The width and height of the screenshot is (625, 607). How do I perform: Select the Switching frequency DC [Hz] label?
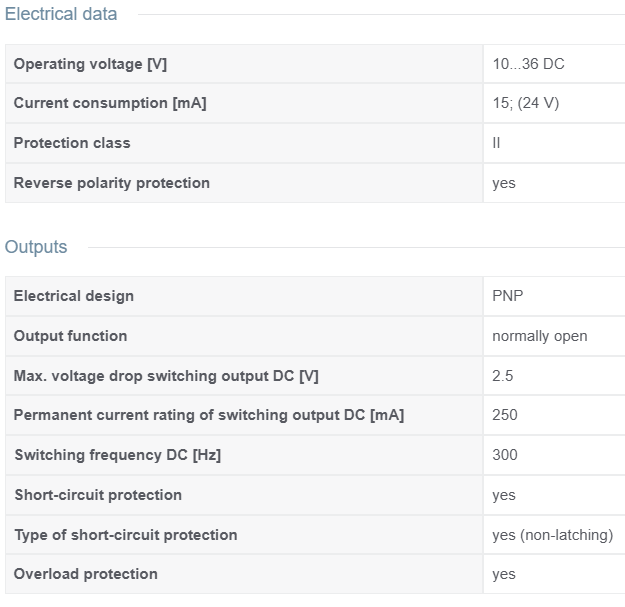coord(118,455)
